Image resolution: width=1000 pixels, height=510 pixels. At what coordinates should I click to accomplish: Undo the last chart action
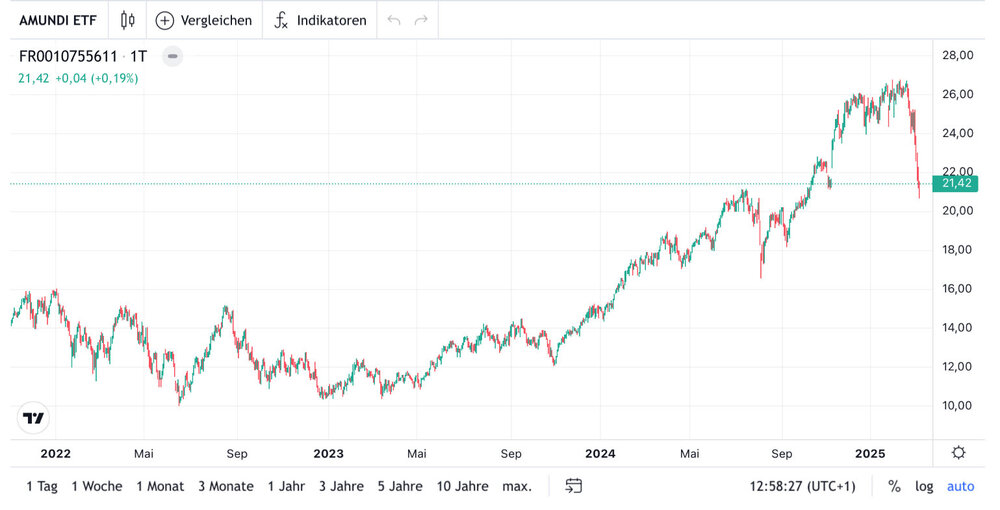tap(394, 20)
